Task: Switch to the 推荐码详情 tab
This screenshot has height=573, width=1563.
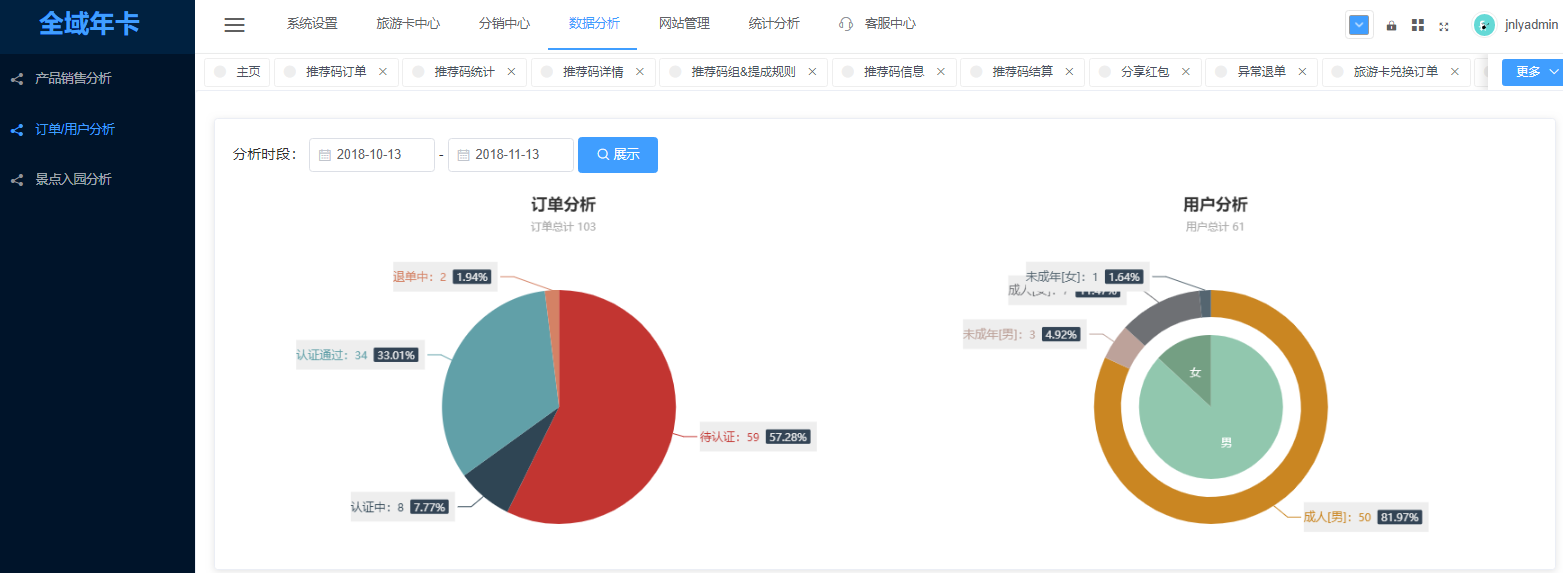Action: [x=593, y=72]
